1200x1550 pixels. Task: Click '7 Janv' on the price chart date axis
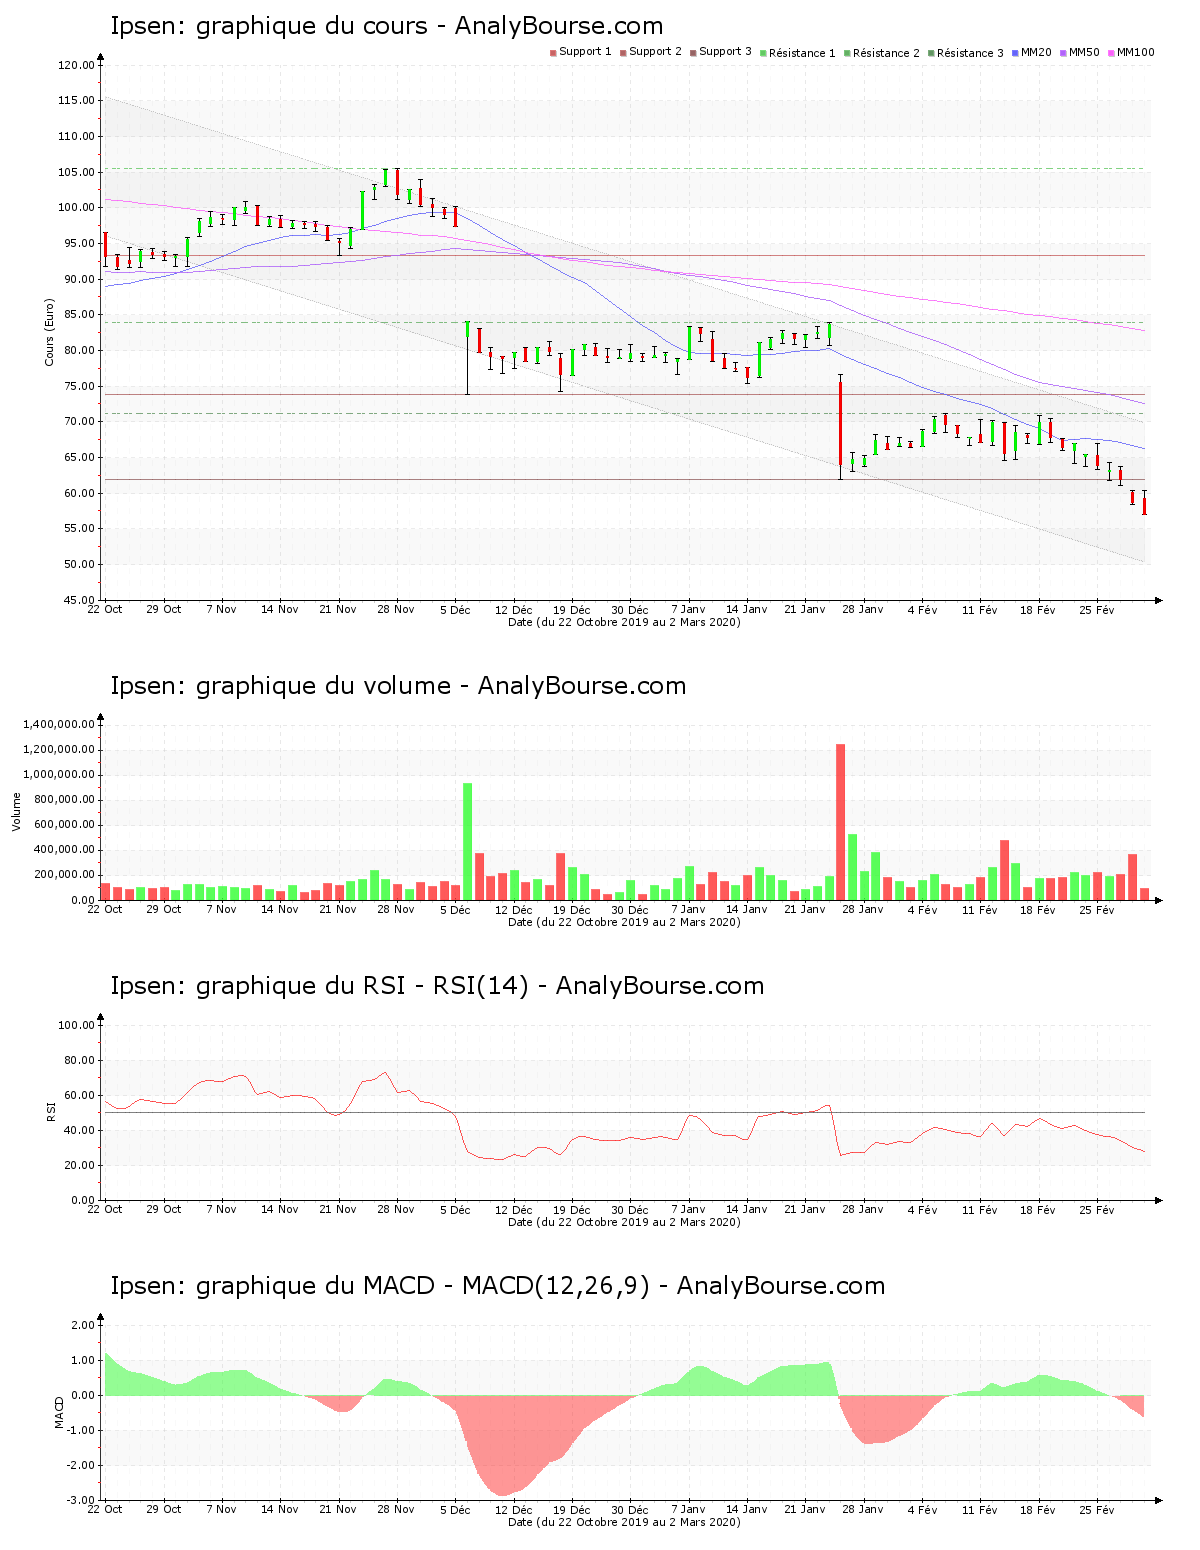point(688,609)
